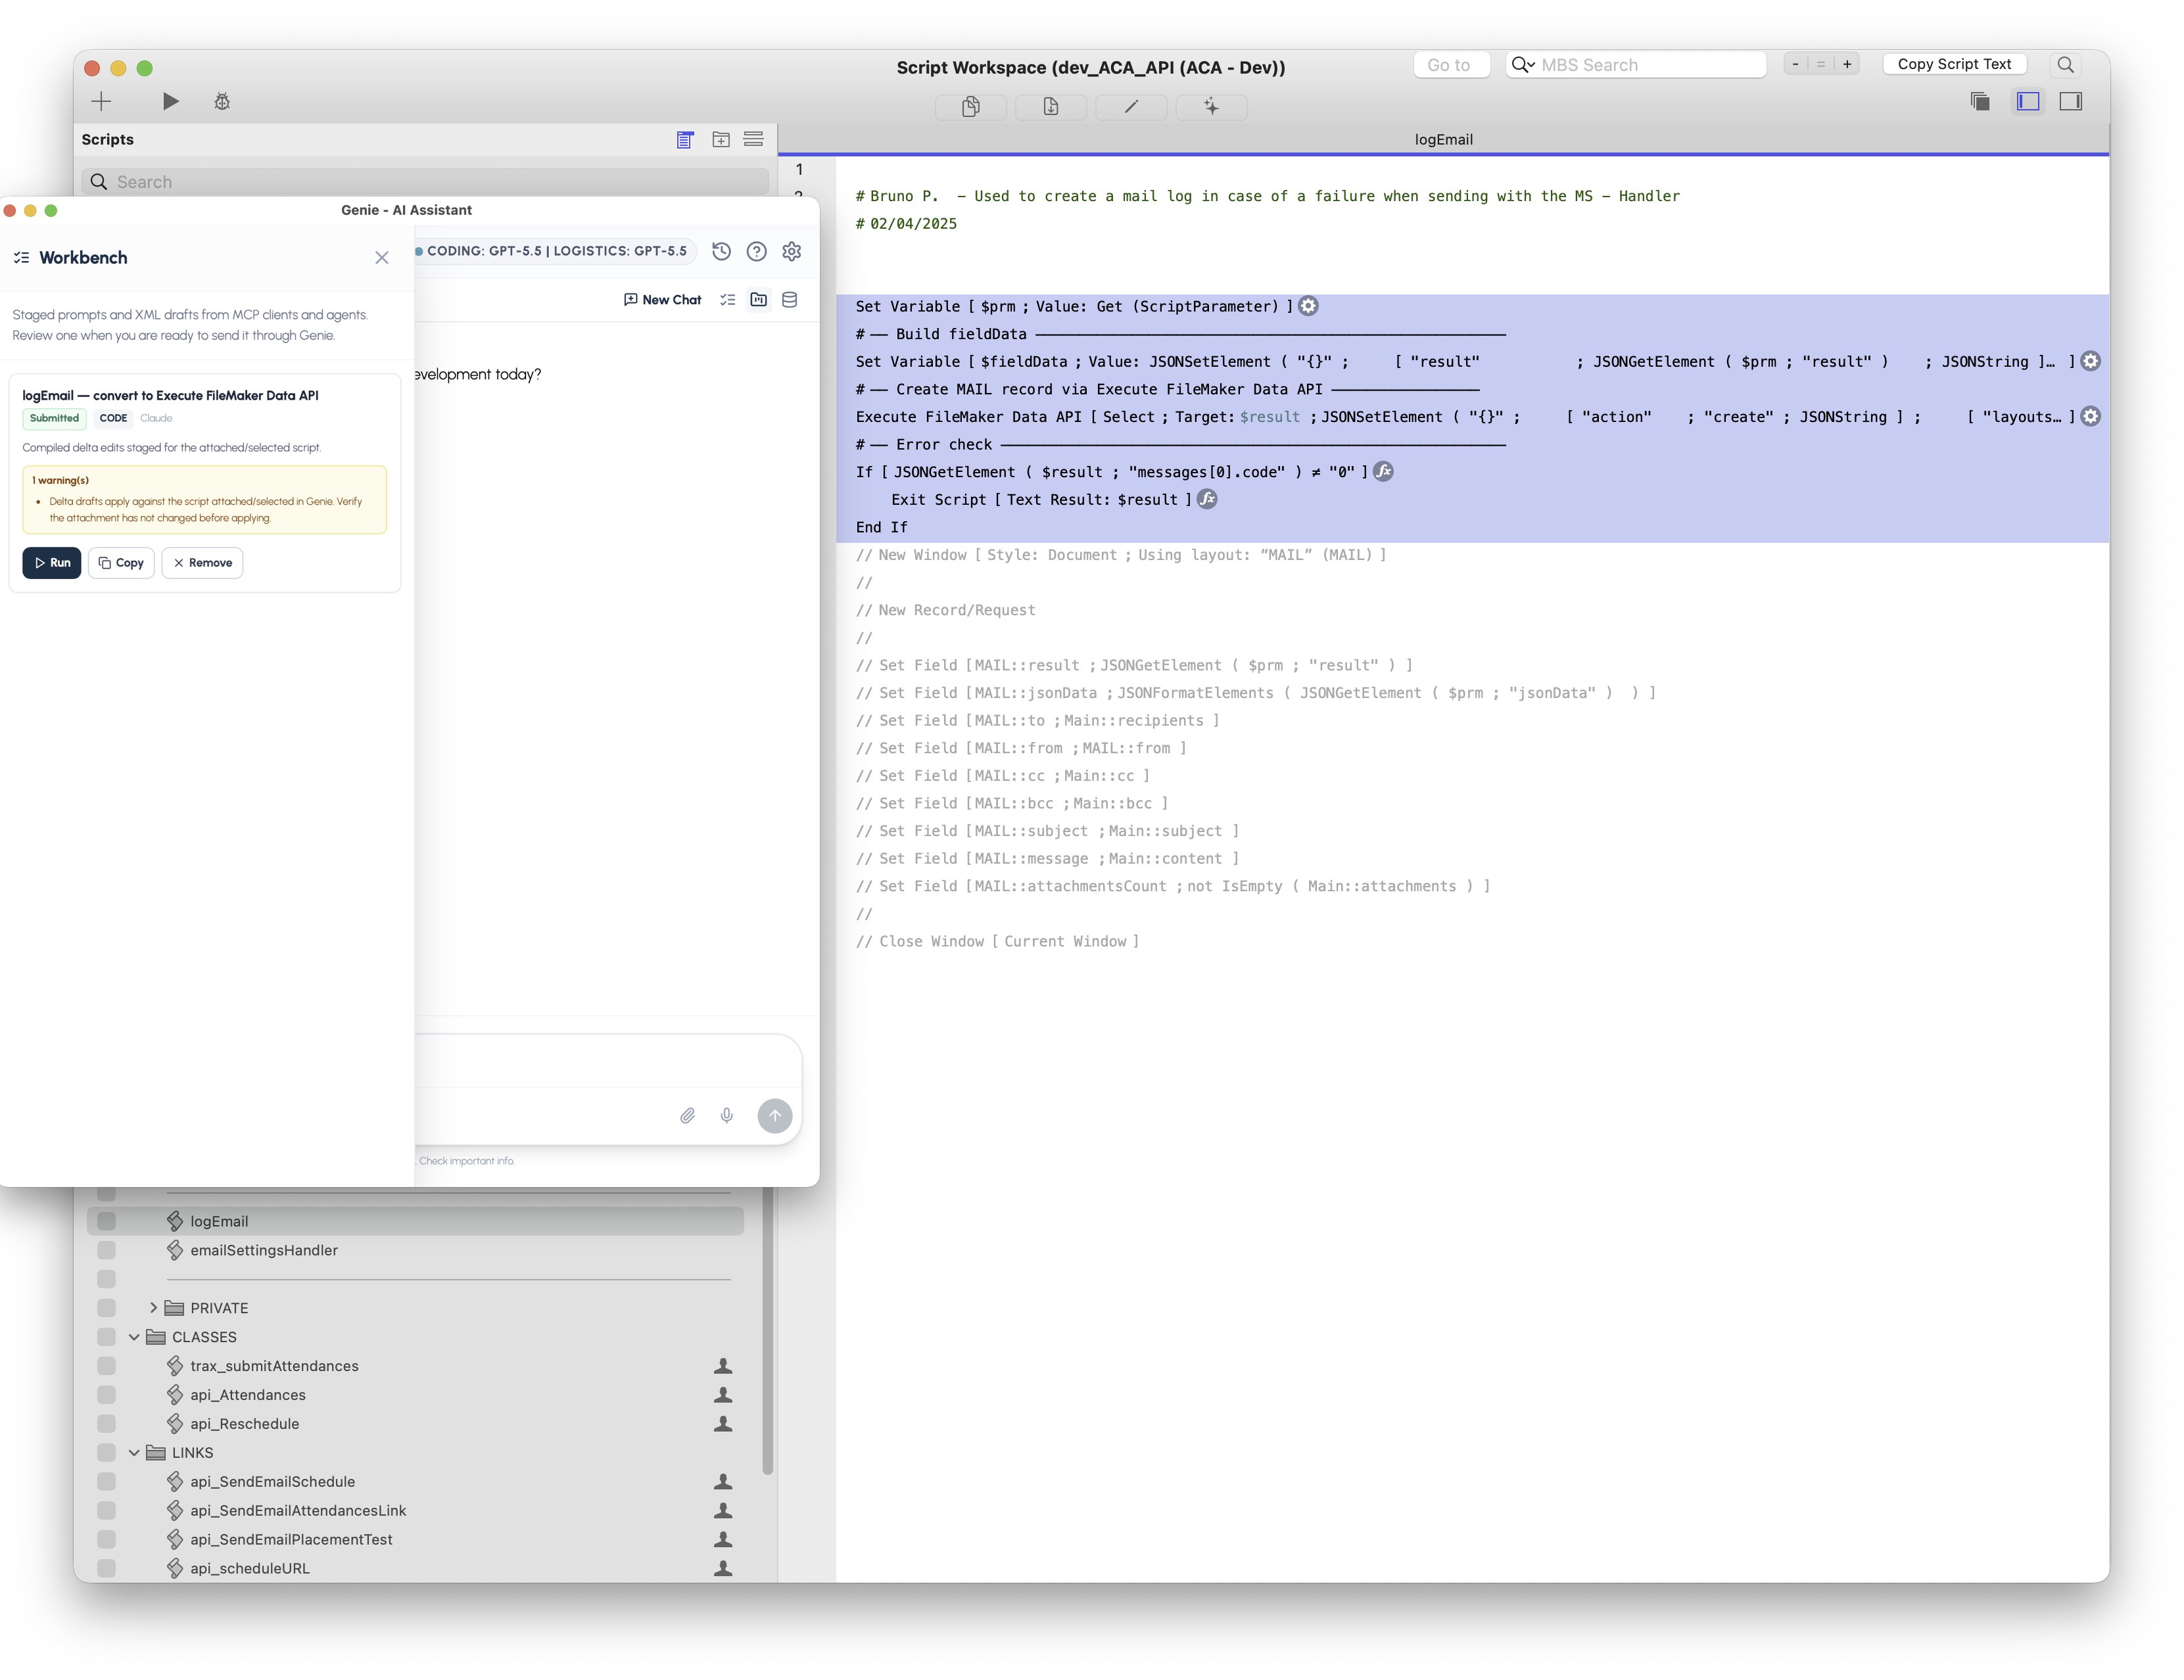
Task: Click the separator lines icon in Scripts pane
Action: 753,140
